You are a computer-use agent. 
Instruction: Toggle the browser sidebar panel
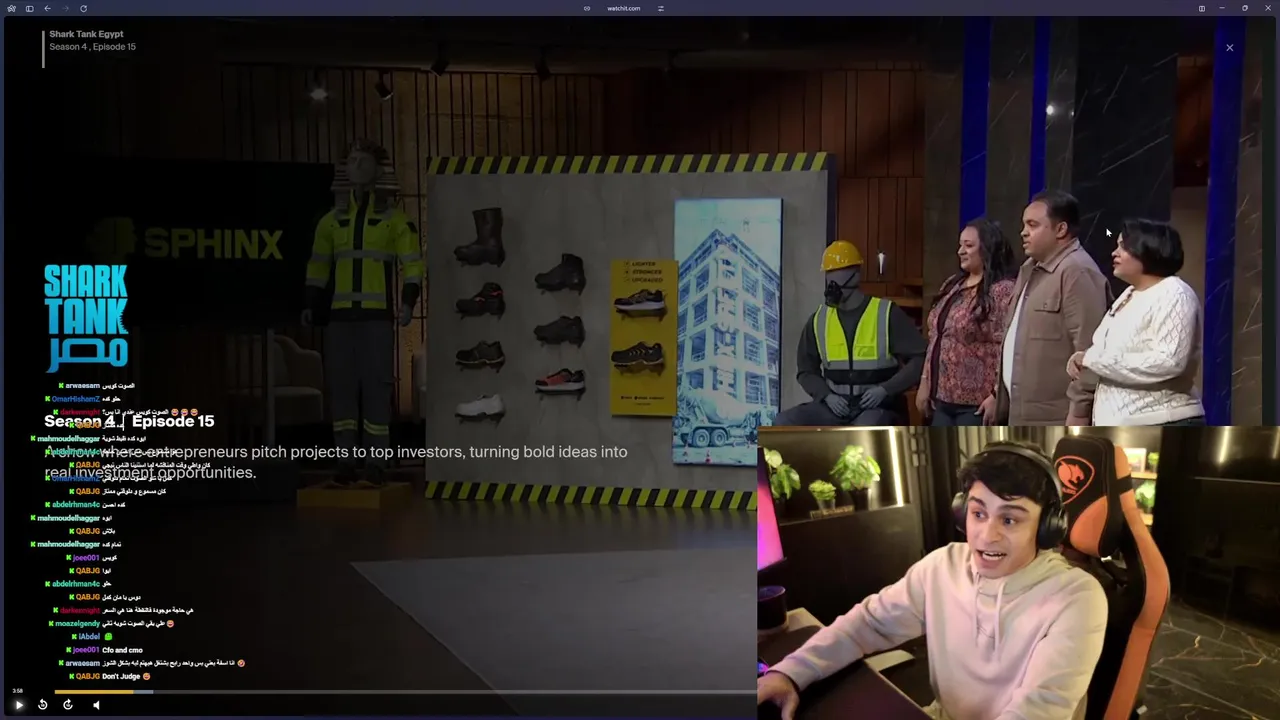pyautogui.click(x=29, y=8)
